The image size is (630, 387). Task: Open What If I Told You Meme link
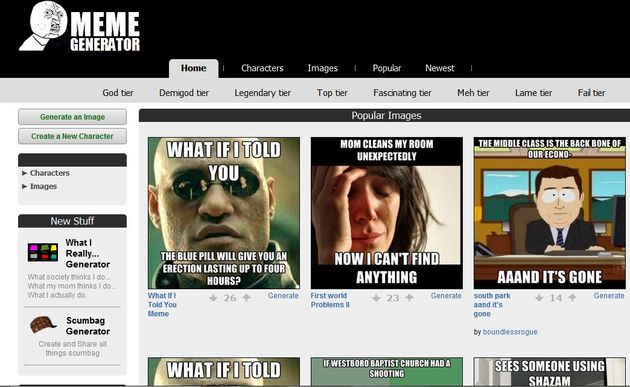162,305
